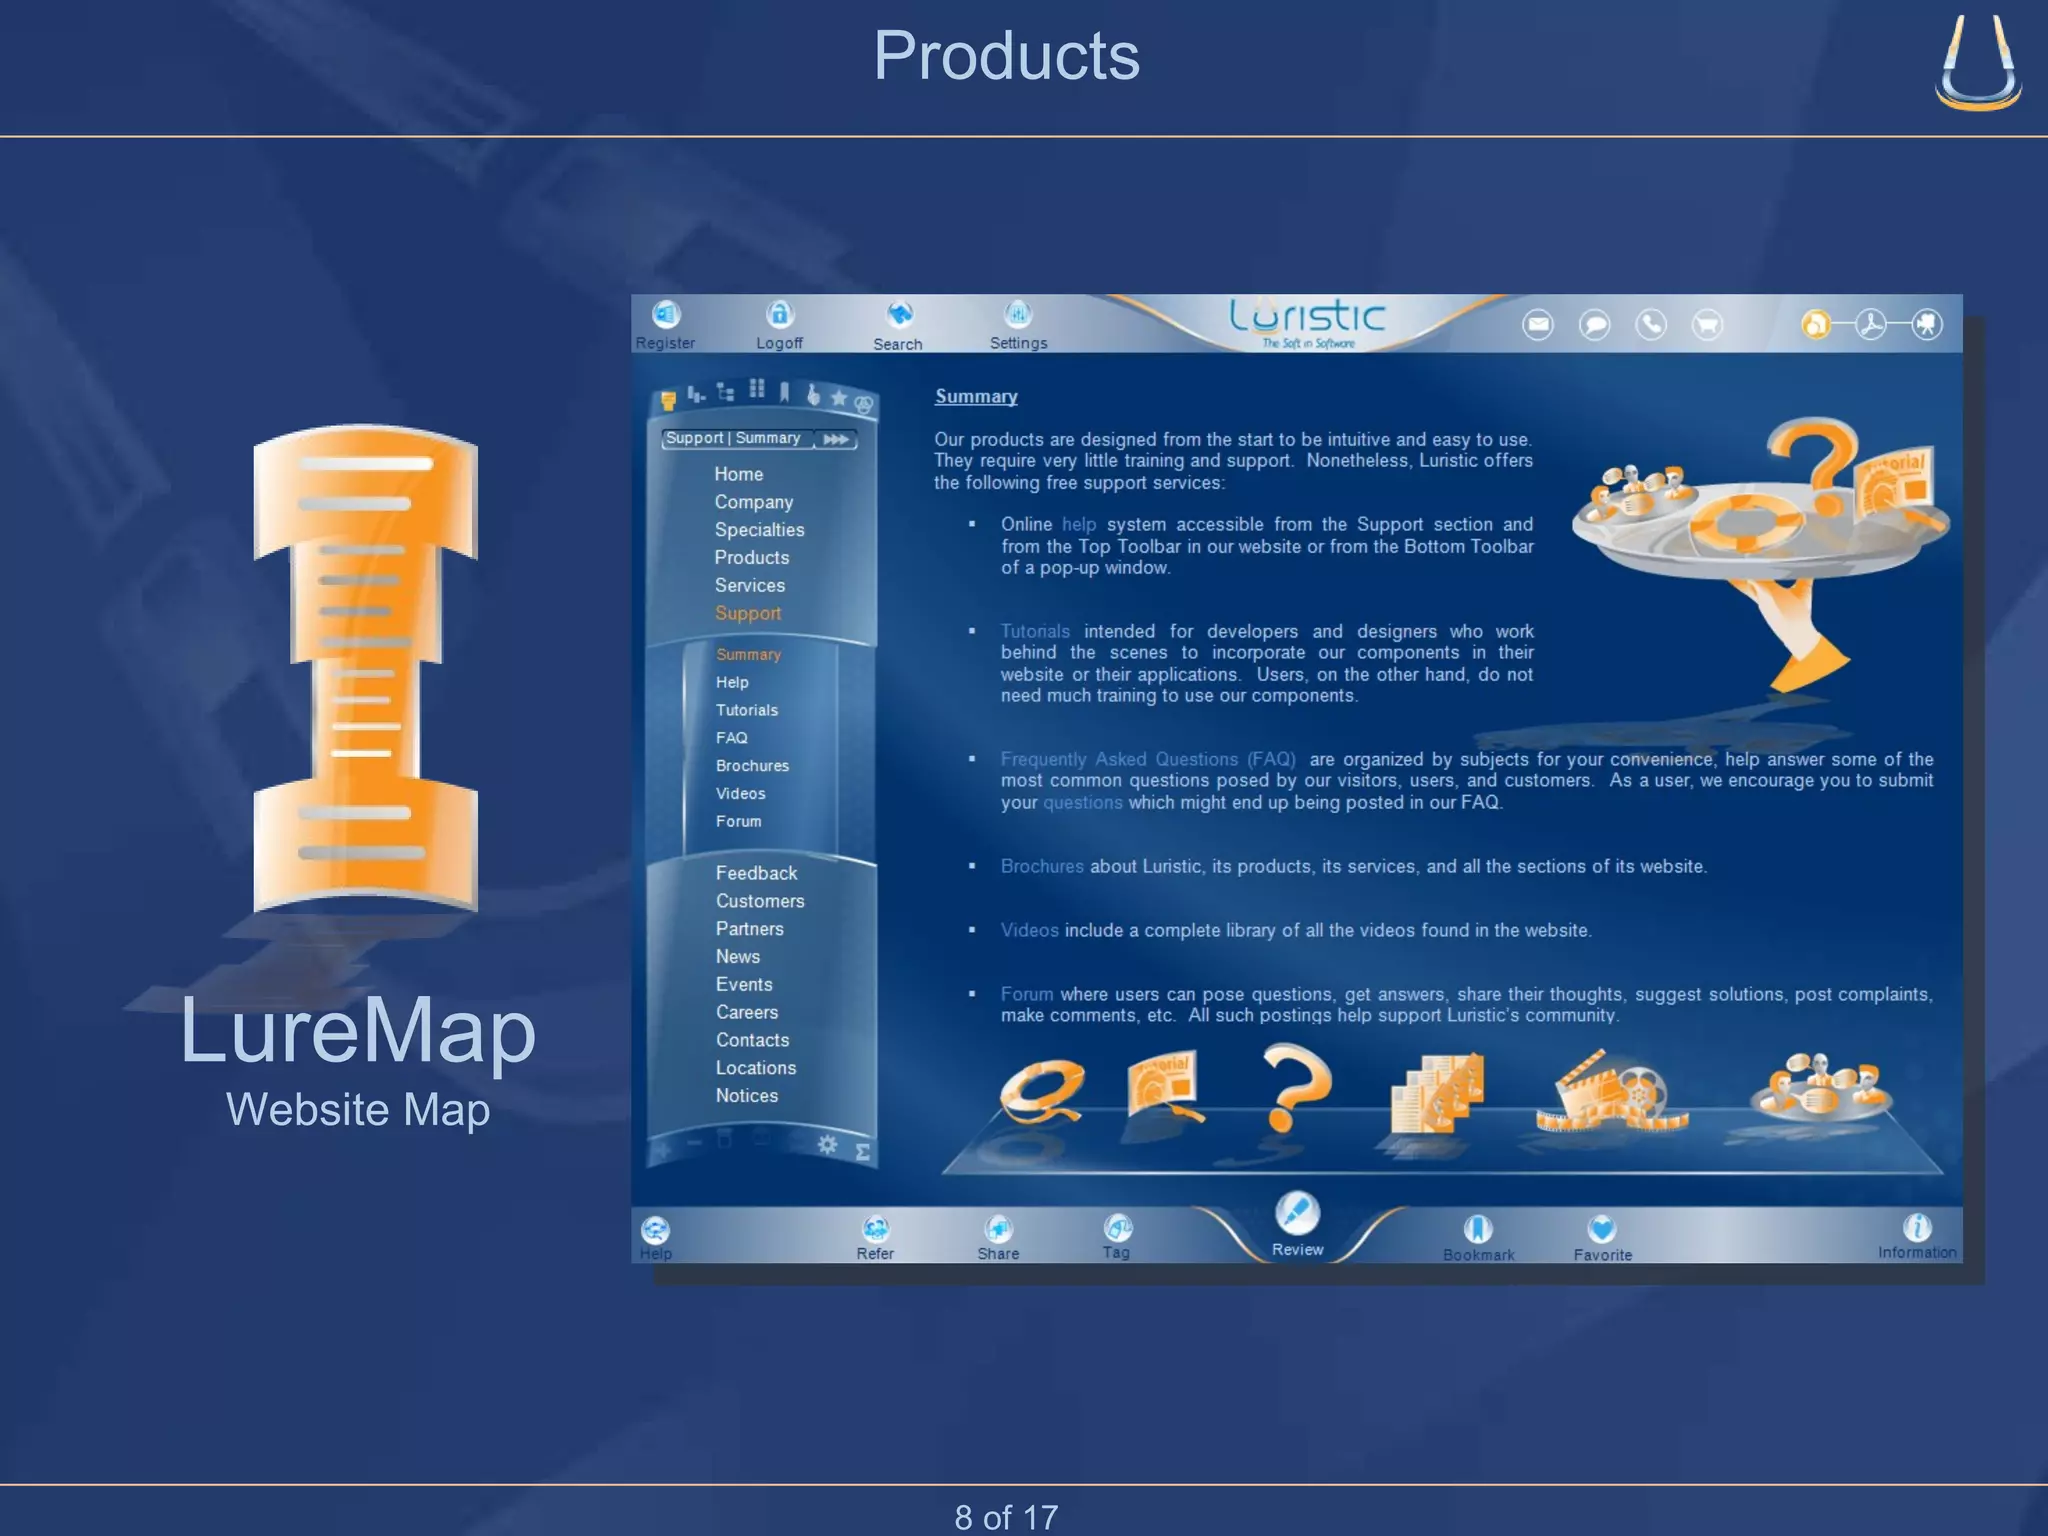Click the email envelope icon
The width and height of the screenshot is (2048, 1536).
[1538, 324]
